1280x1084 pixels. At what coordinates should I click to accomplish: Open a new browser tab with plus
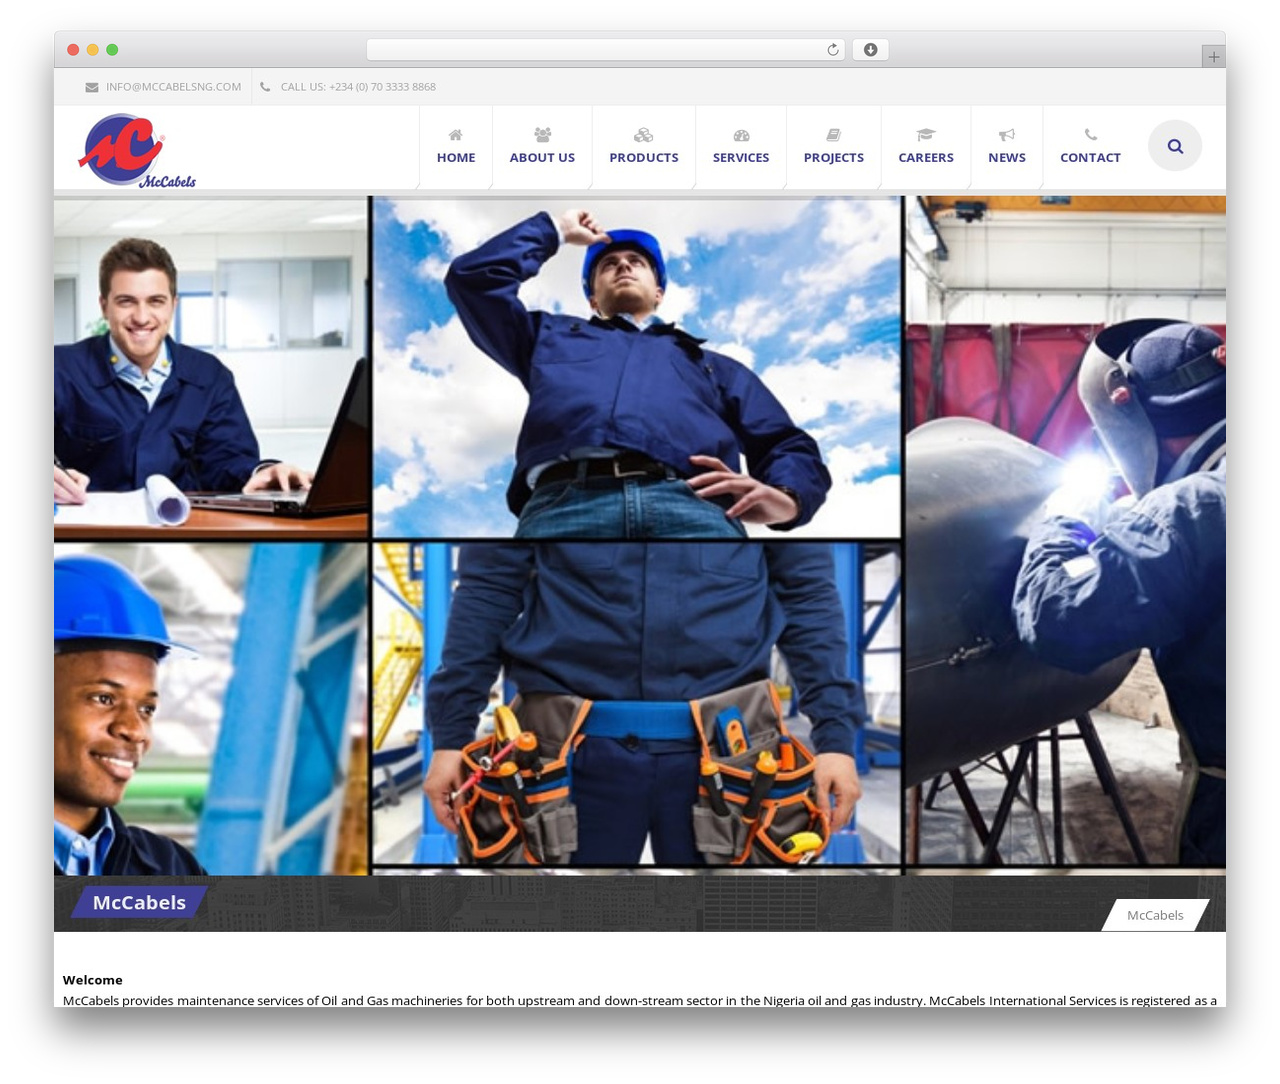(1213, 57)
